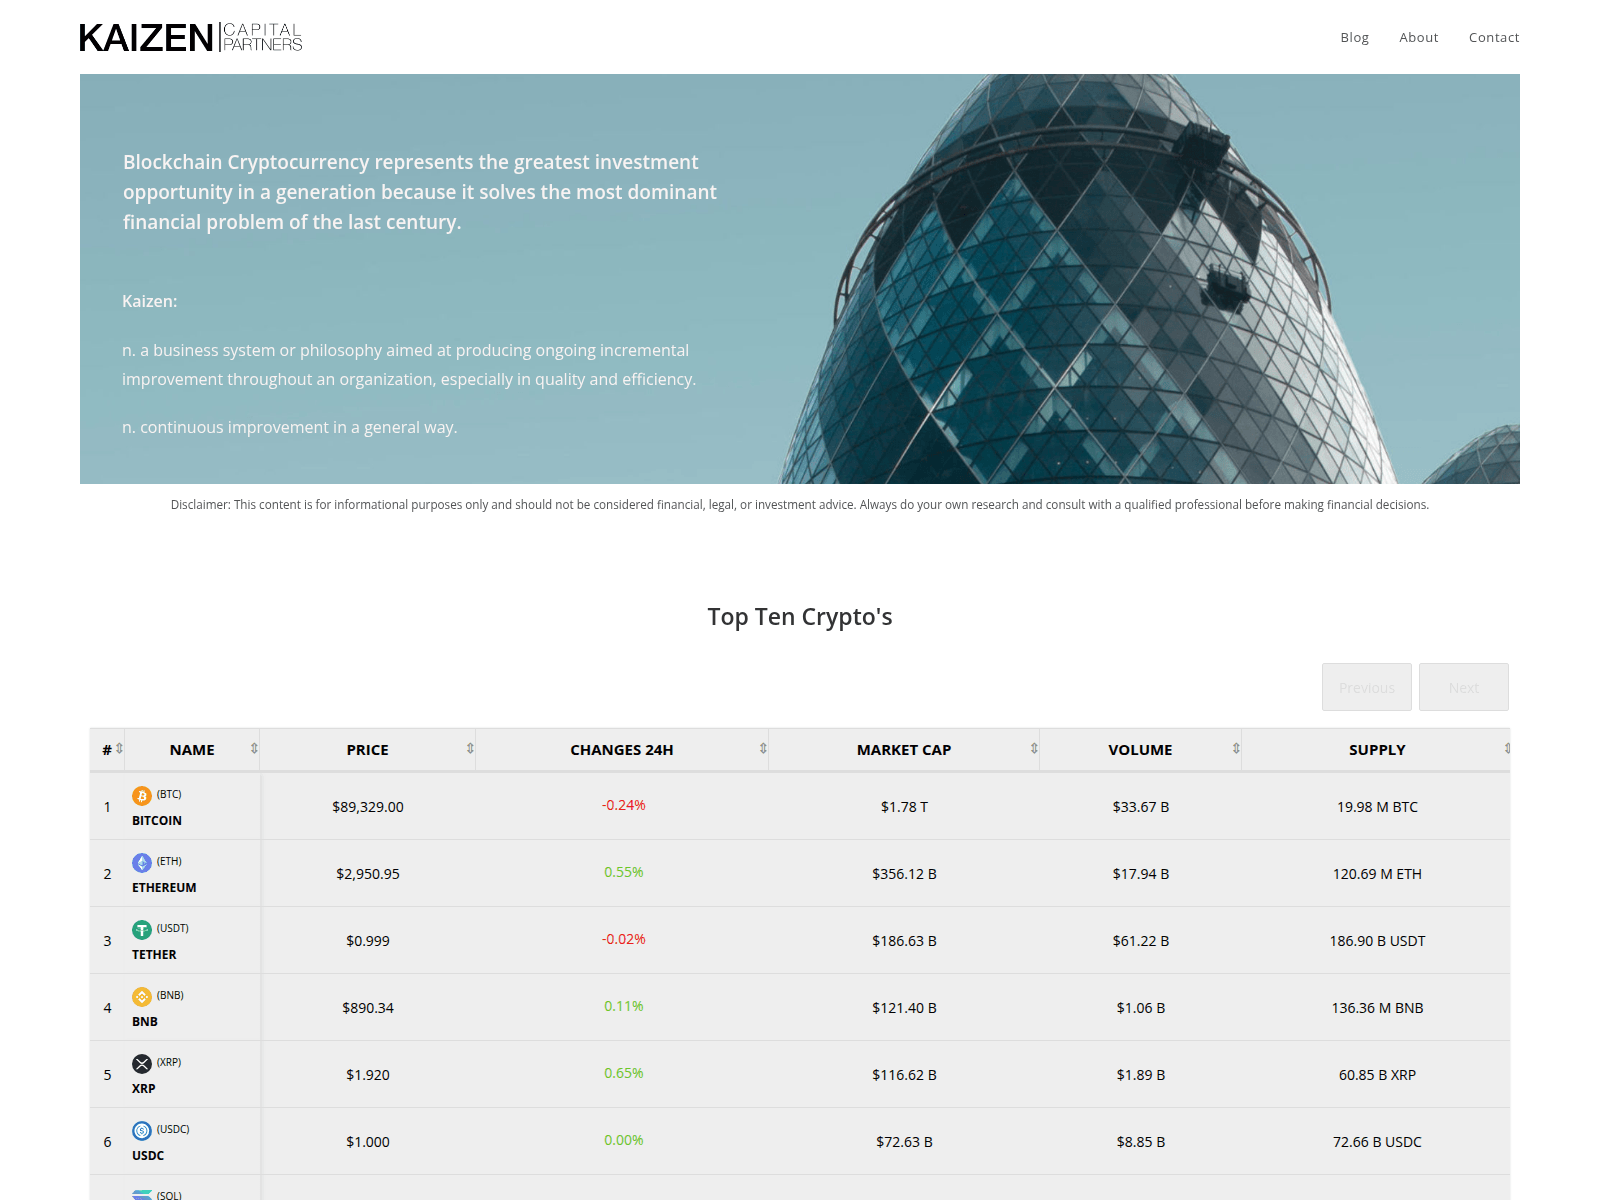This screenshot has height=1200, width=1600.
Task: Click BNB price $890.34
Action: (368, 1008)
